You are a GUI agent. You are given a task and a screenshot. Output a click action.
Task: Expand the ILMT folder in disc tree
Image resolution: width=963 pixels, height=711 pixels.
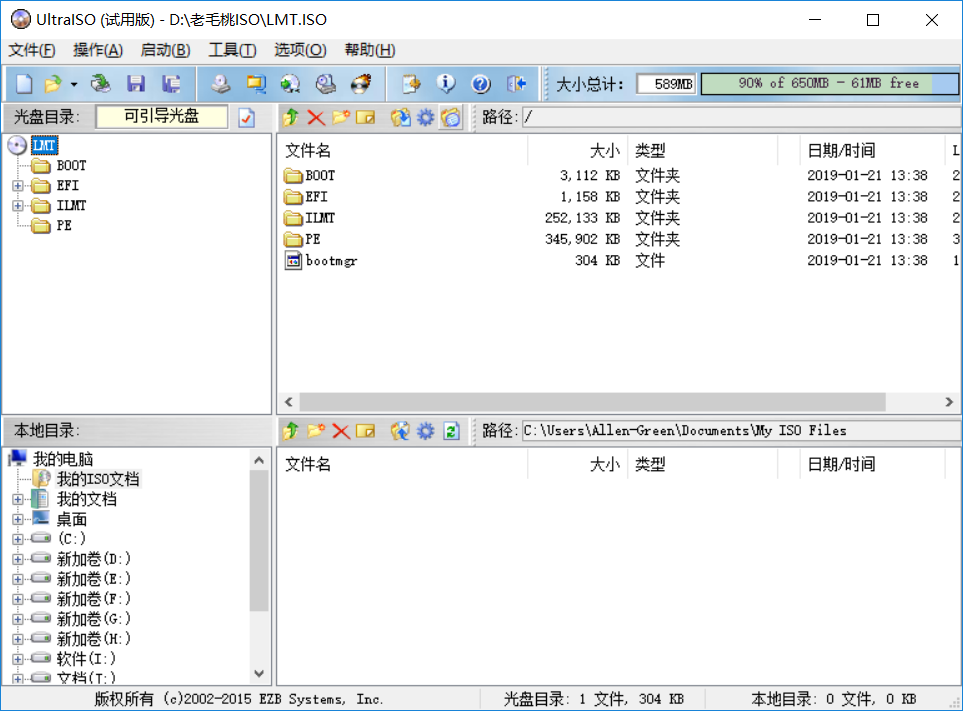(18, 206)
